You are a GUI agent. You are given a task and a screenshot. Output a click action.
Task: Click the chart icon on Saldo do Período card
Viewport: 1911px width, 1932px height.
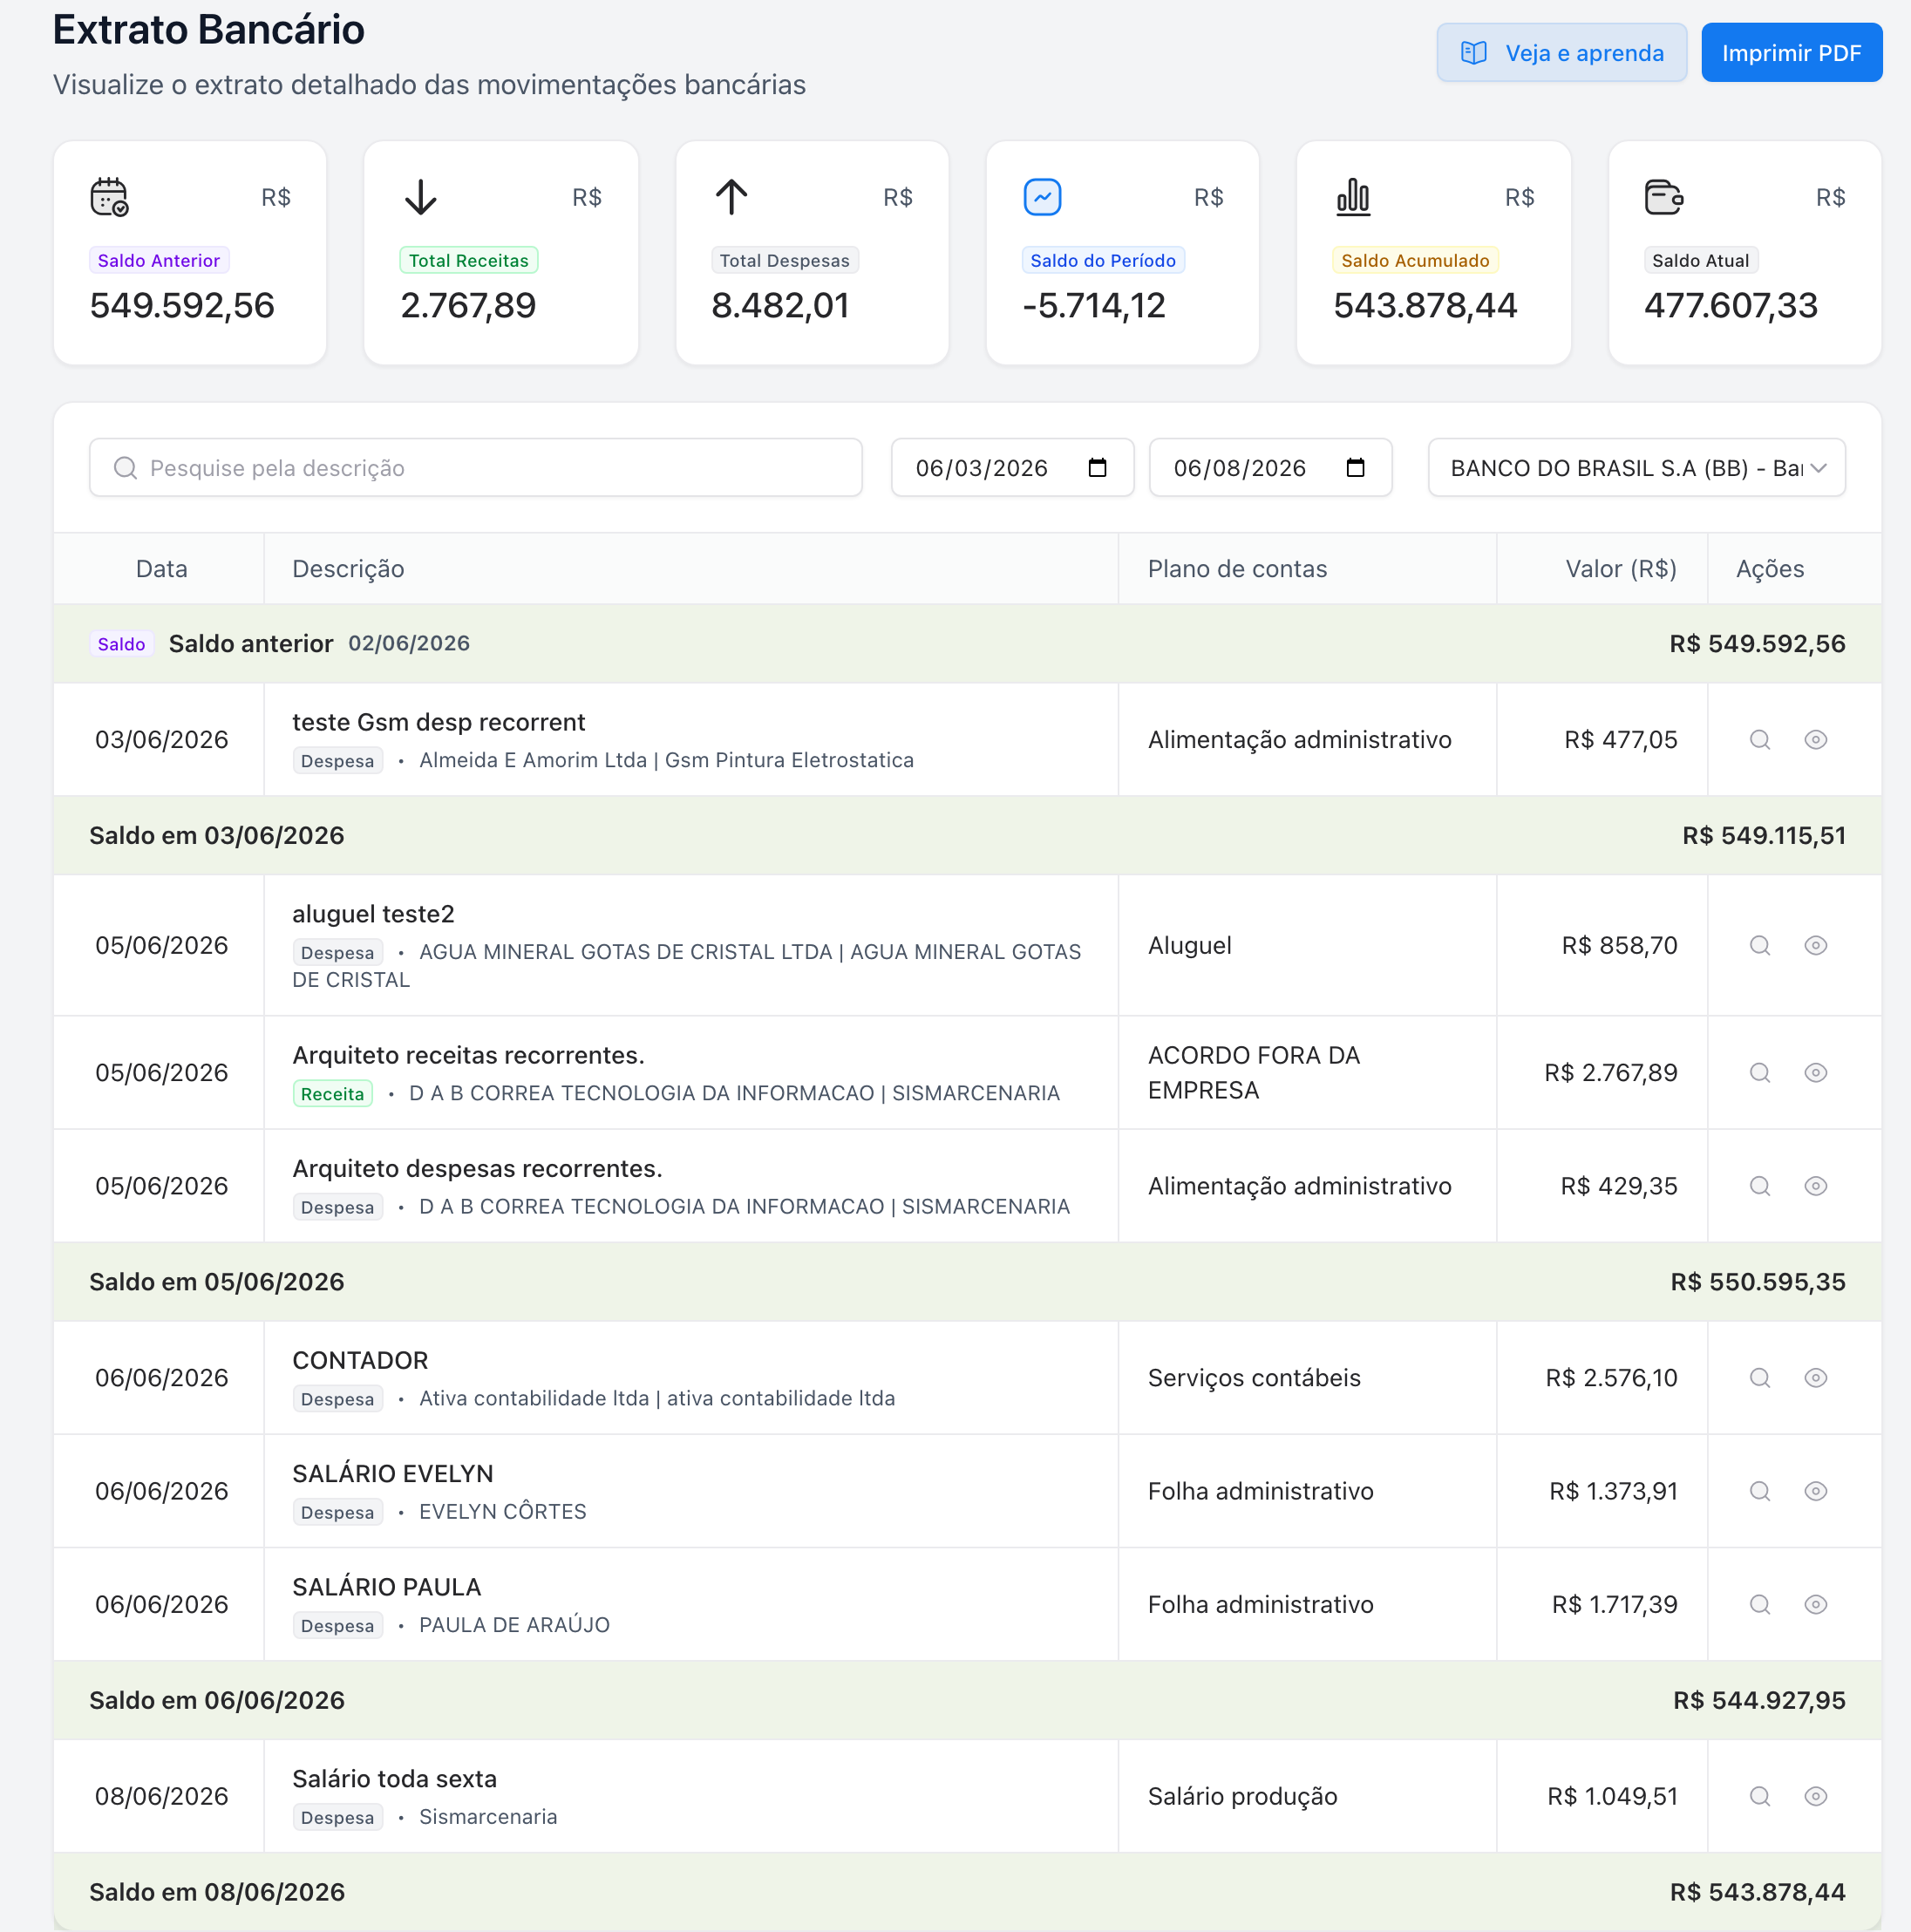coord(1042,197)
